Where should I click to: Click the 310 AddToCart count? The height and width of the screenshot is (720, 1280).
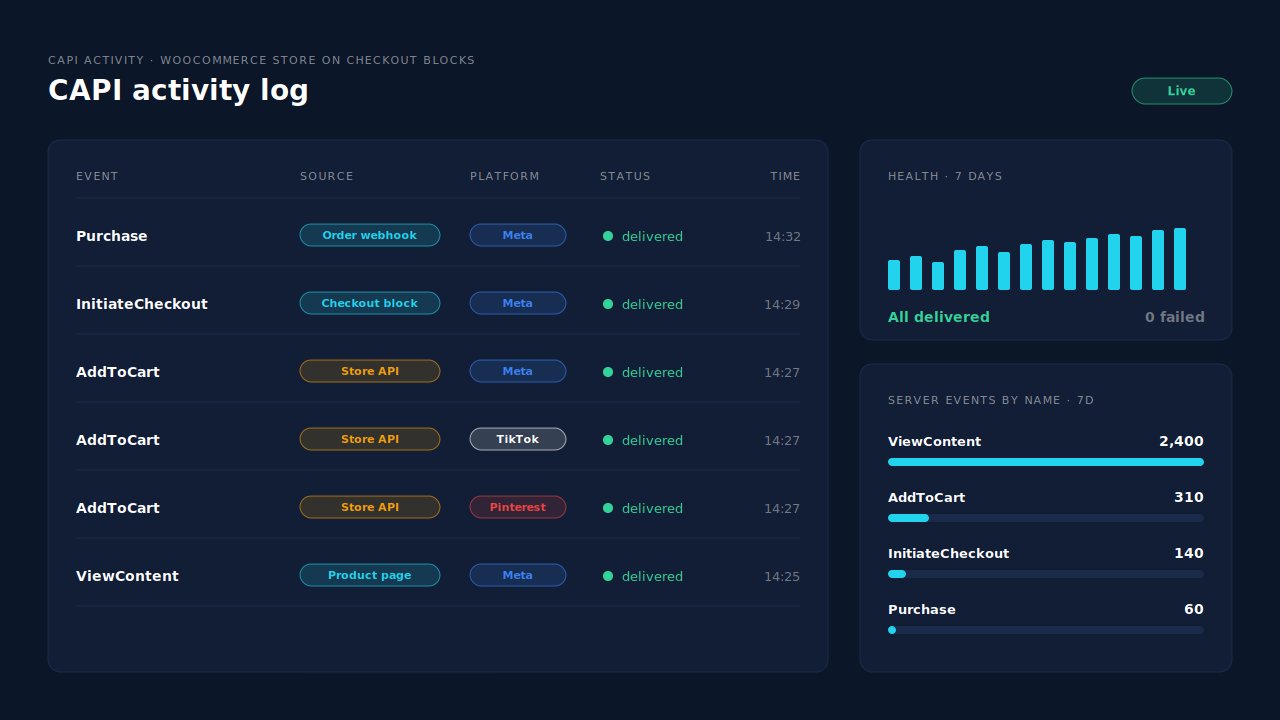click(x=1189, y=497)
